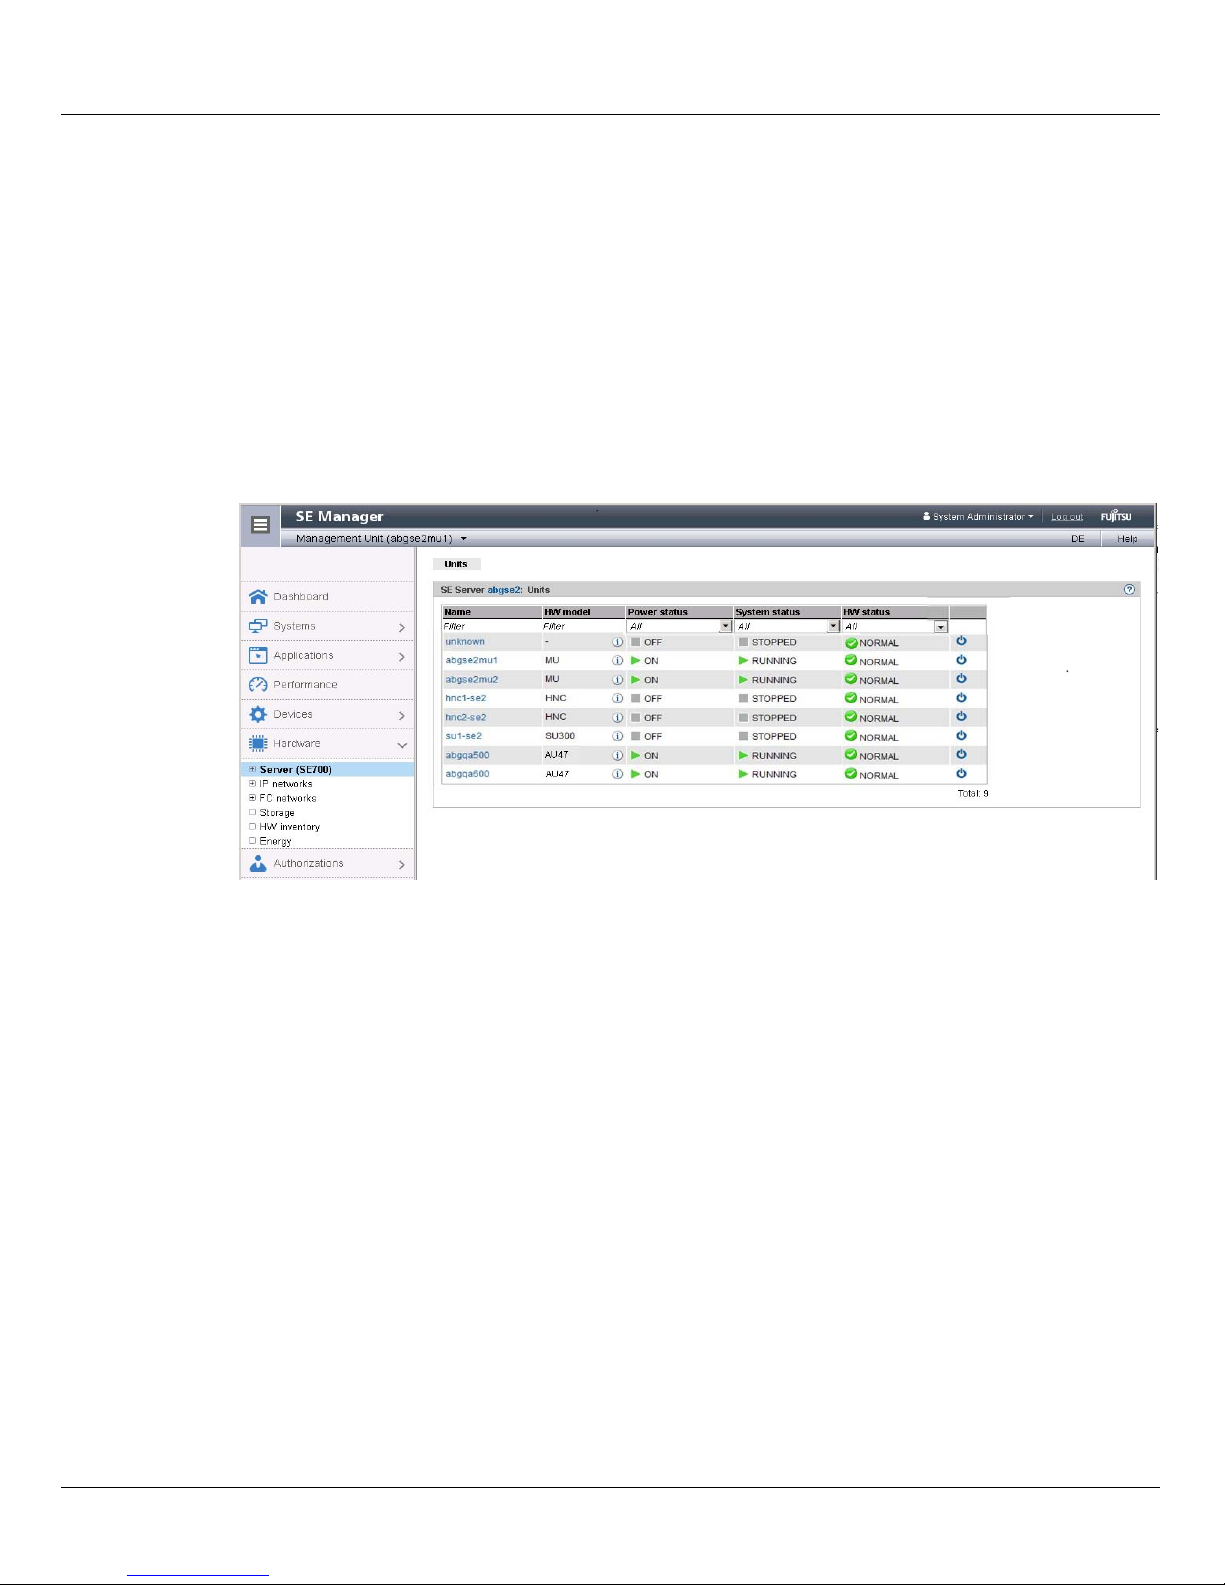Click the info icon for hnc2-se2
Screen dimensions: 1225x1585
tap(618, 718)
